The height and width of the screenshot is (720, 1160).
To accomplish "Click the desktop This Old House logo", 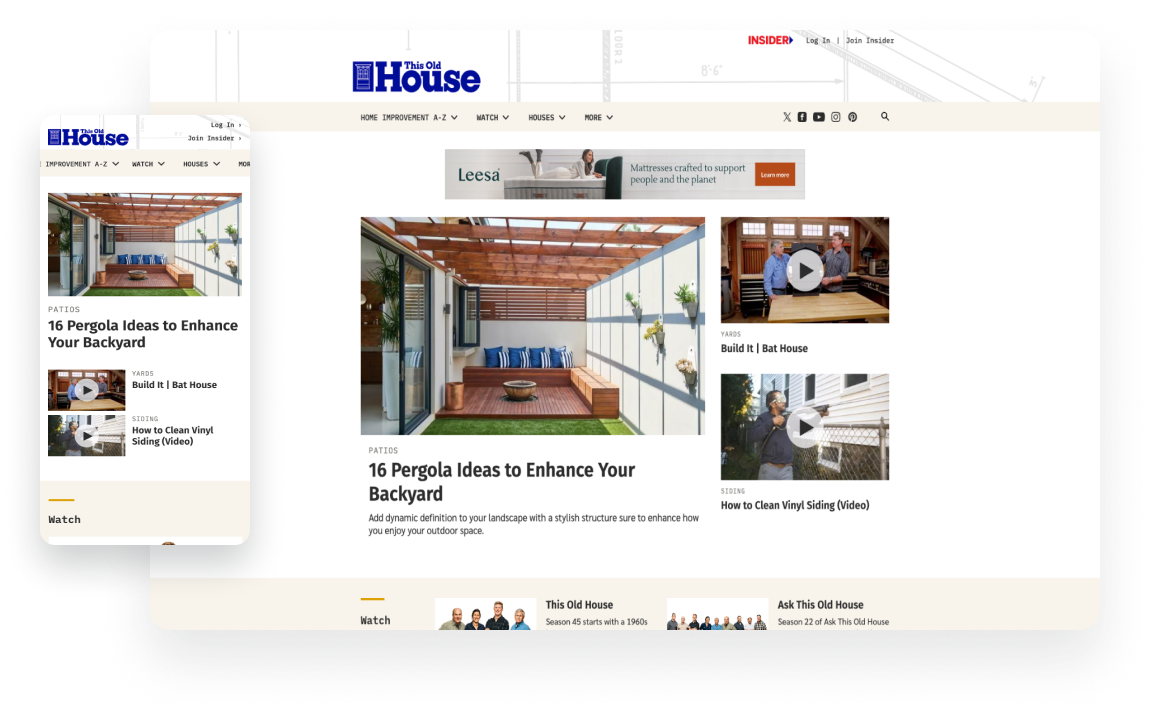I will [417, 77].
